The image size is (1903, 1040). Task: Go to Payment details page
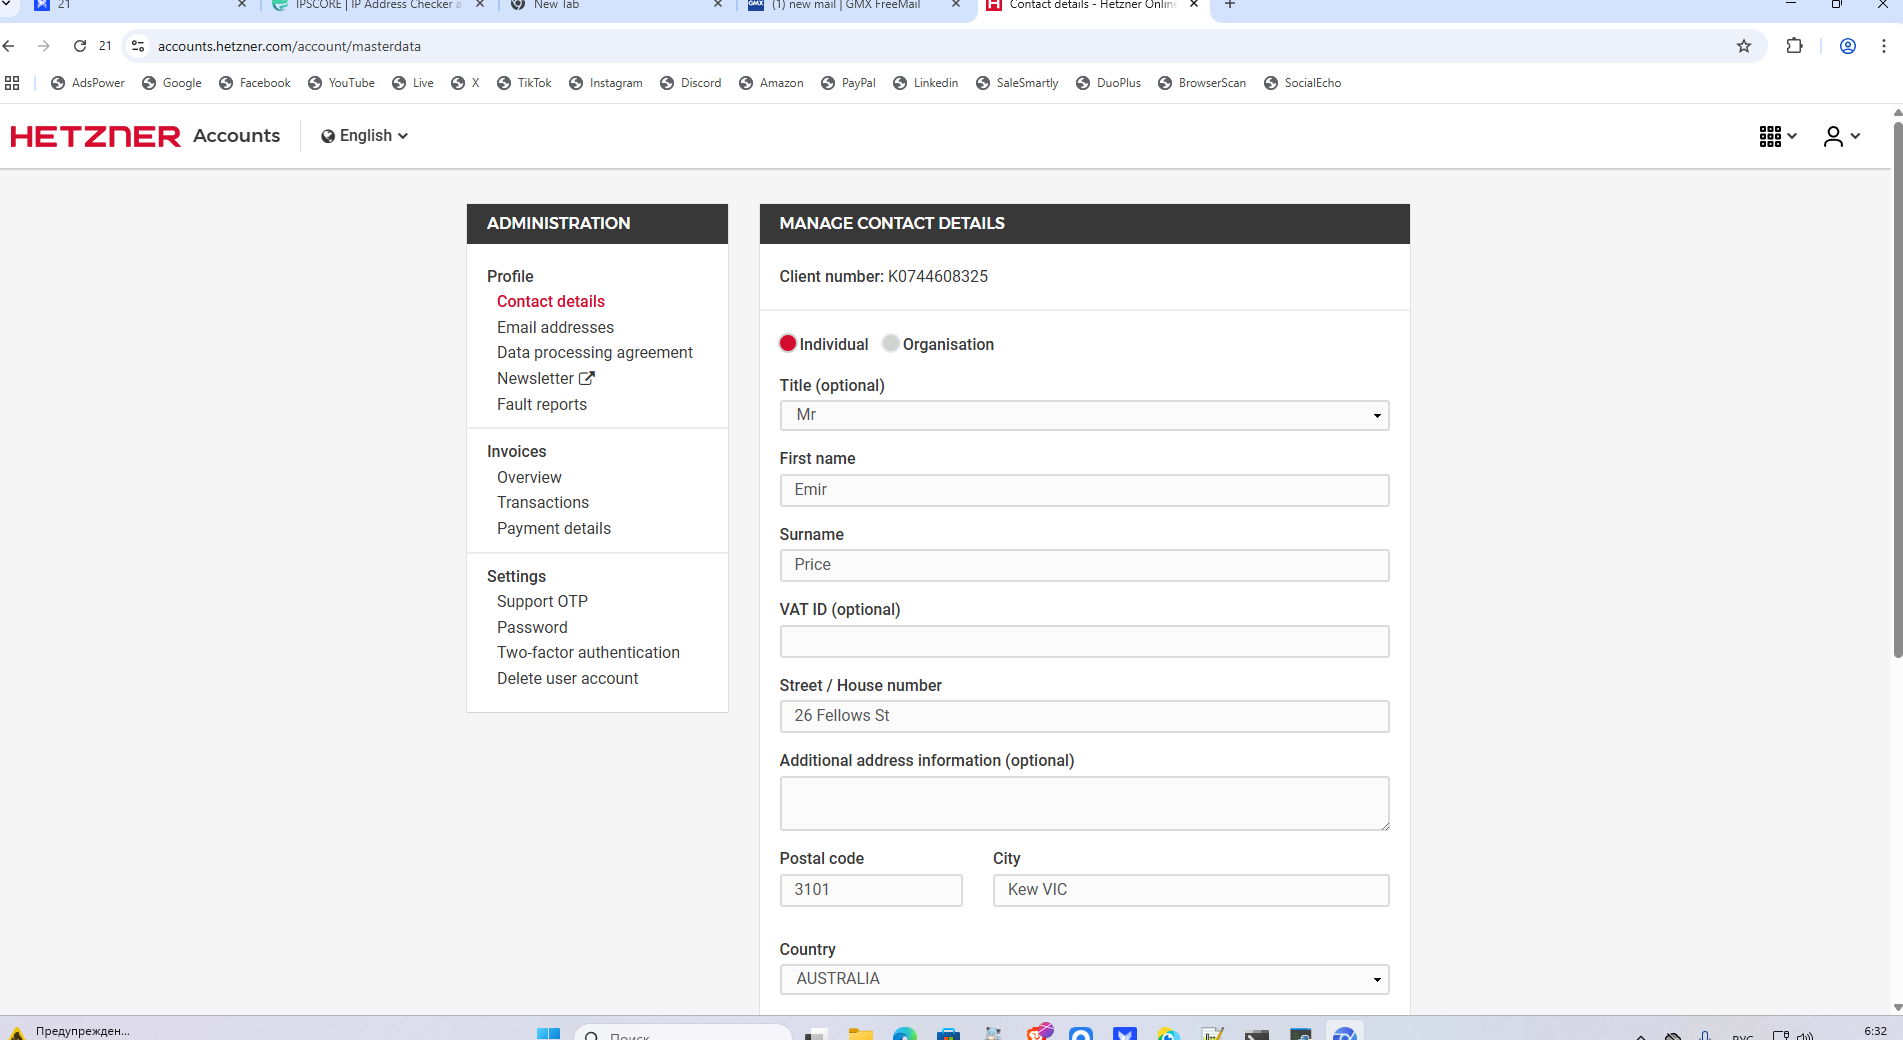pyautogui.click(x=553, y=528)
